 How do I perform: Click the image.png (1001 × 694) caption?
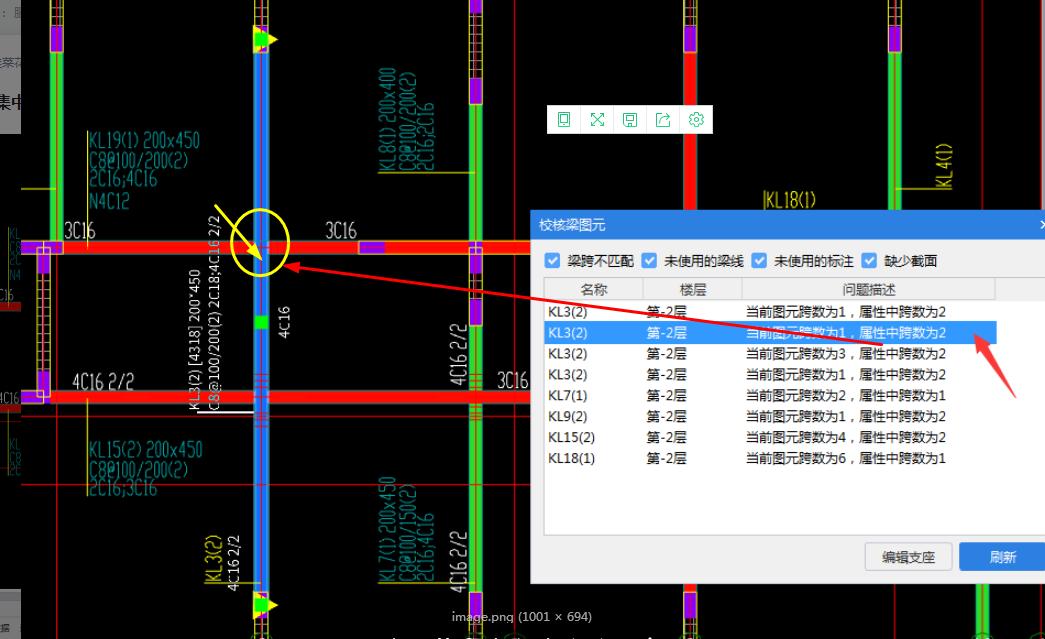522,616
